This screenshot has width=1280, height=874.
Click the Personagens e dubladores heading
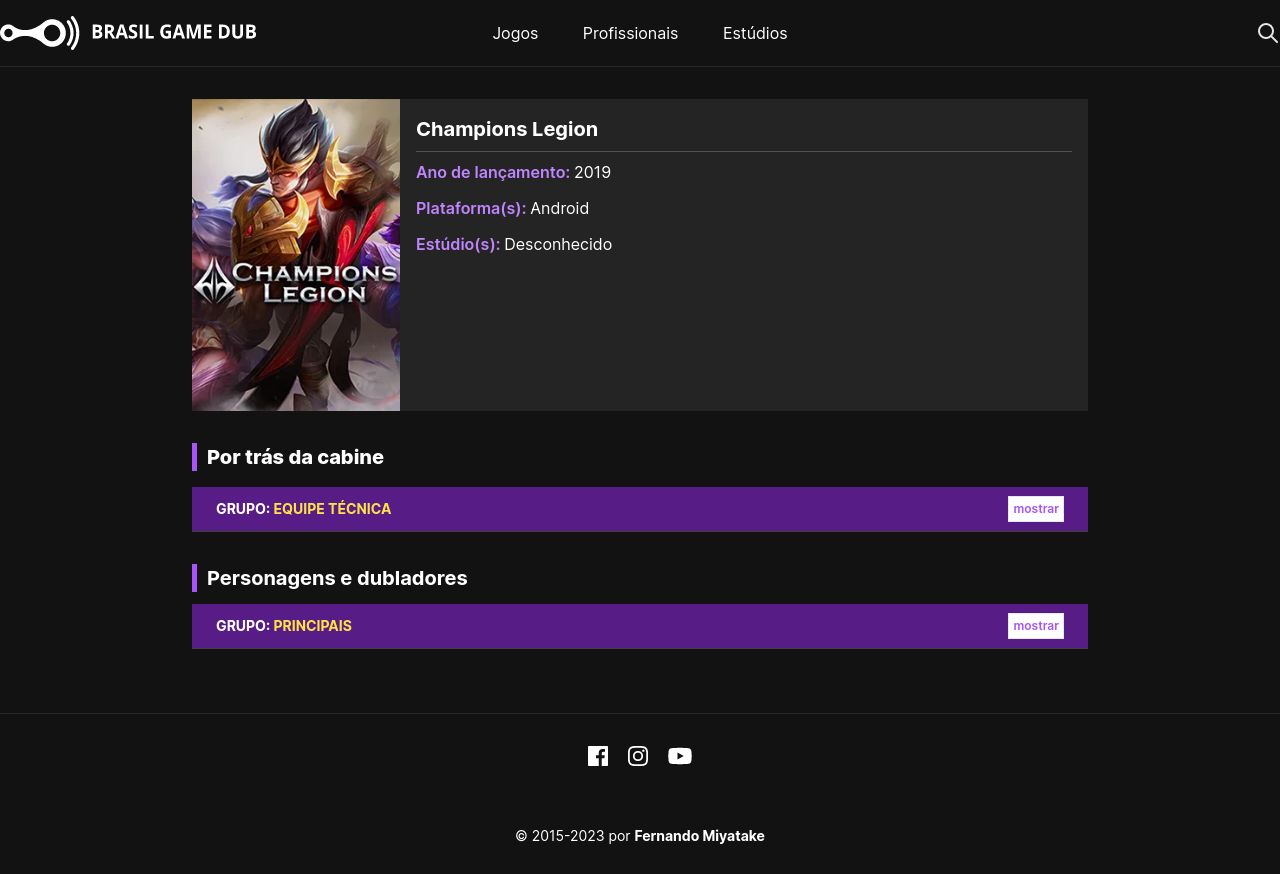(x=337, y=578)
